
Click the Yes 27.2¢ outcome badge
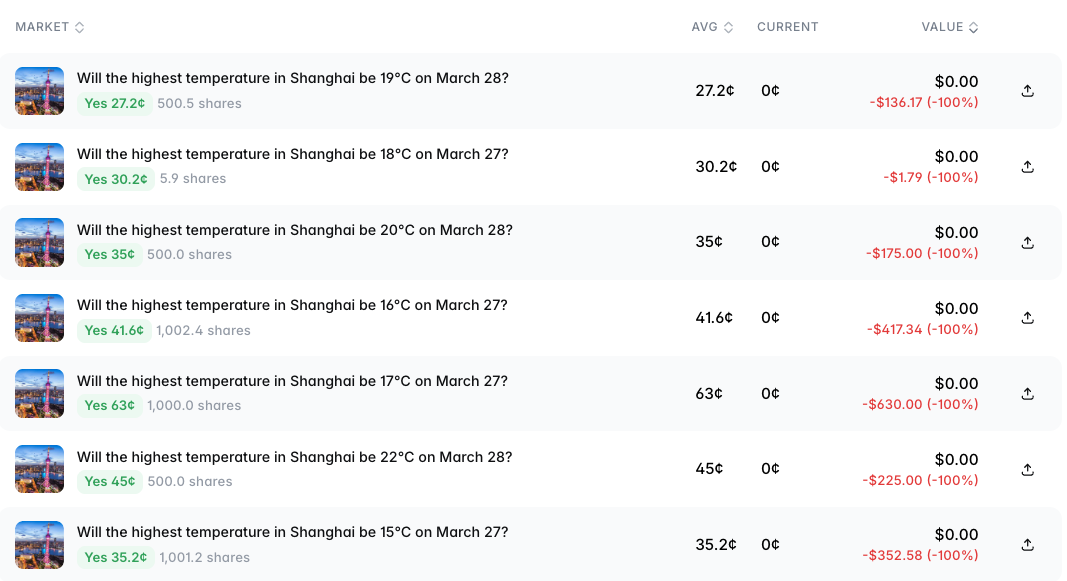(114, 103)
